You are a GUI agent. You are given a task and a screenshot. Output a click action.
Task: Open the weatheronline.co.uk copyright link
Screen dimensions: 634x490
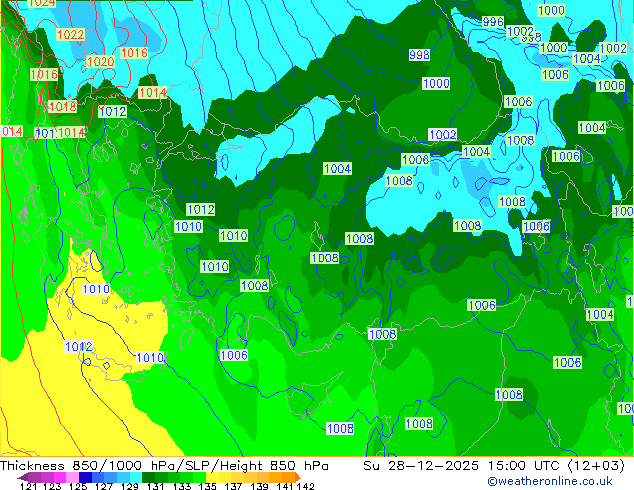coord(550,481)
